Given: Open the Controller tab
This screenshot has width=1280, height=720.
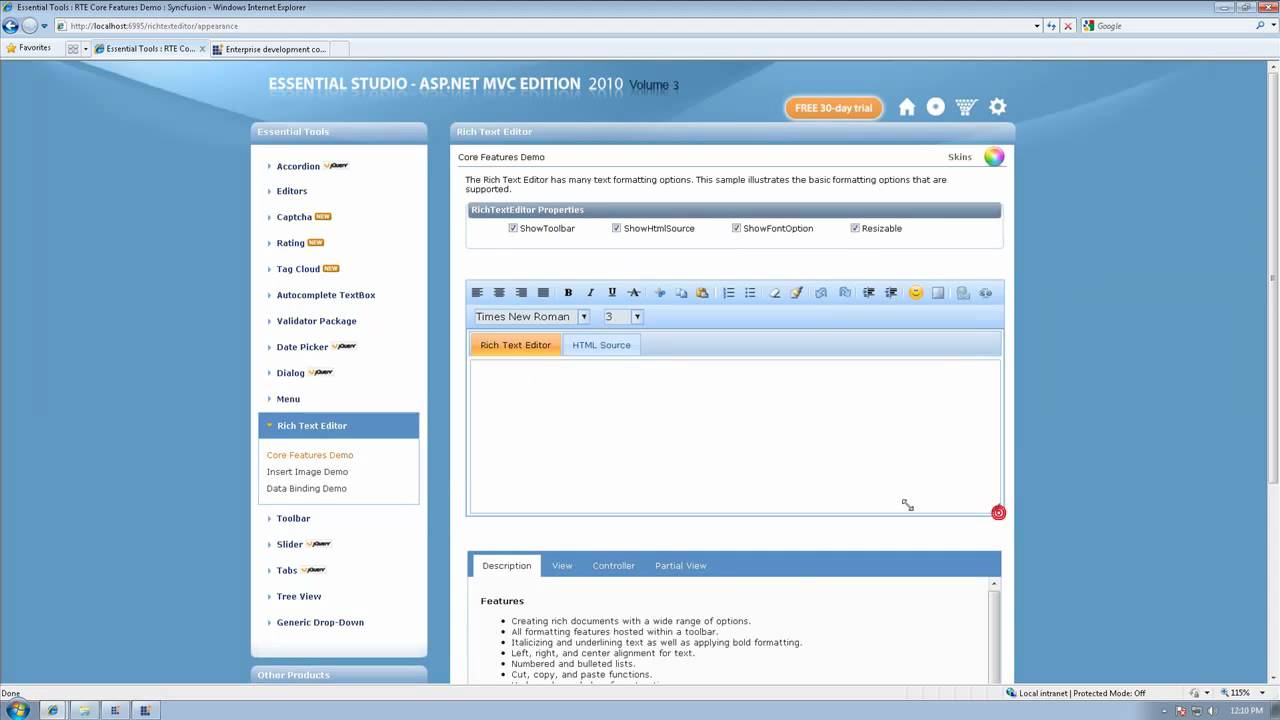Looking at the screenshot, I should click(x=613, y=566).
